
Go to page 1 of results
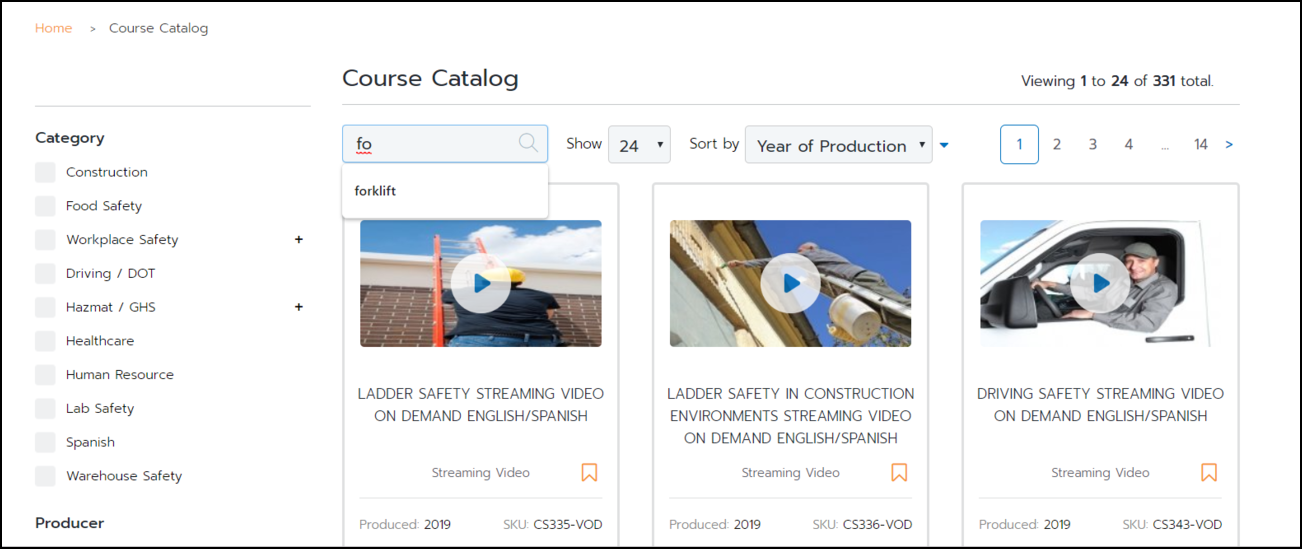[1019, 144]
